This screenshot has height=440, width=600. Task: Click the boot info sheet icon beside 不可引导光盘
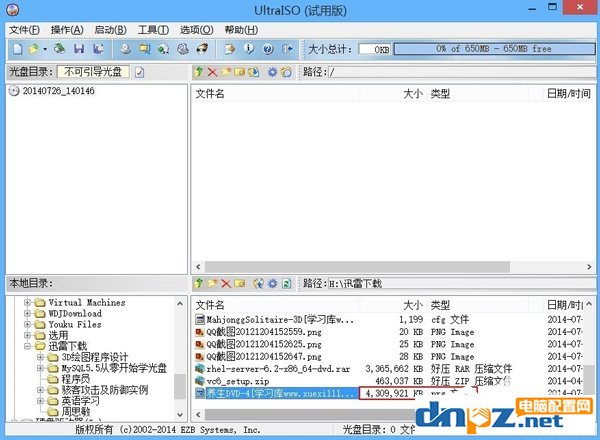(140, 72)
